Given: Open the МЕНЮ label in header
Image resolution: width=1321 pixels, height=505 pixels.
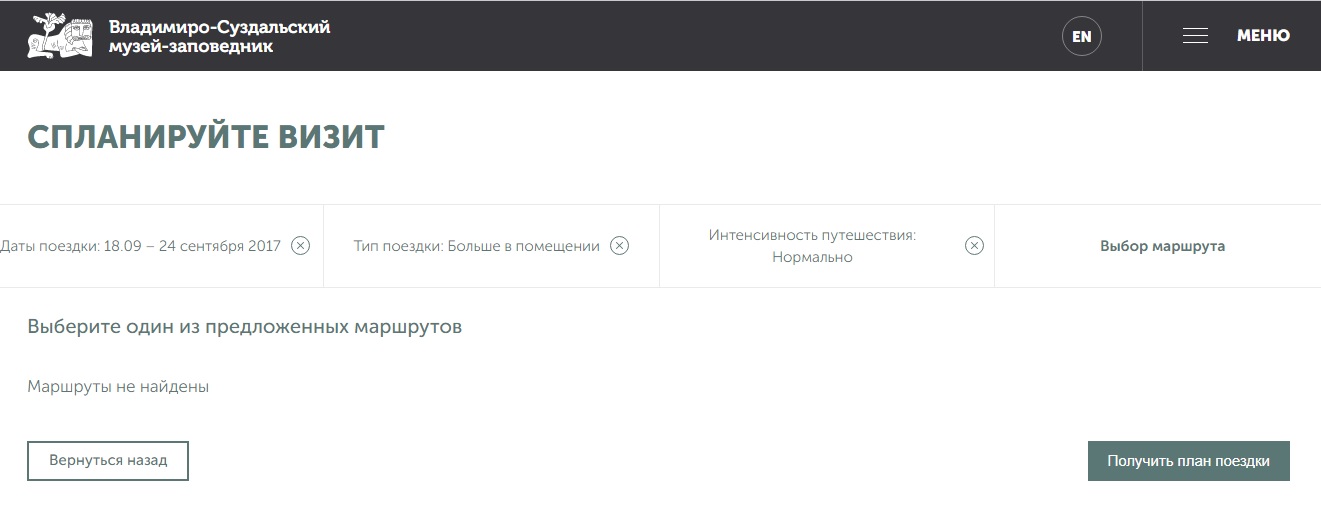Looking at the screenshot, I should coord(1263,36).
